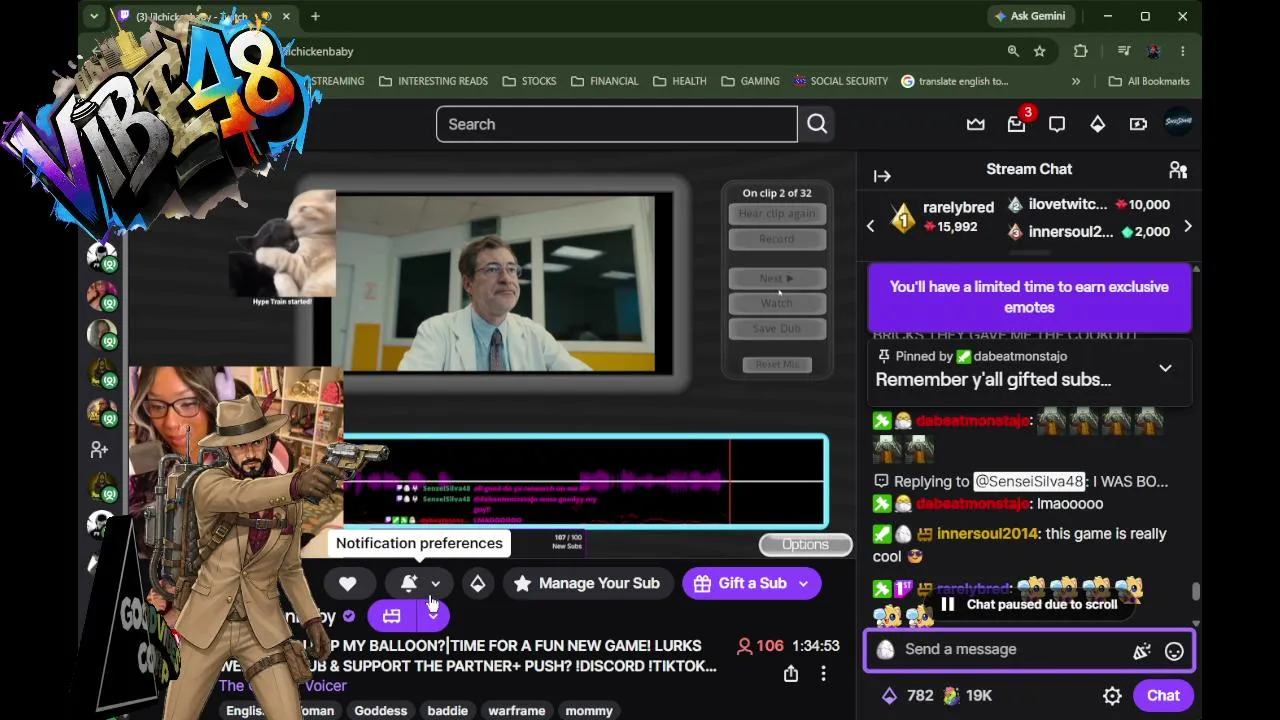Click the celebration party popper icon in chat box
1280x720 pixels.
(x=1142, y=651)
